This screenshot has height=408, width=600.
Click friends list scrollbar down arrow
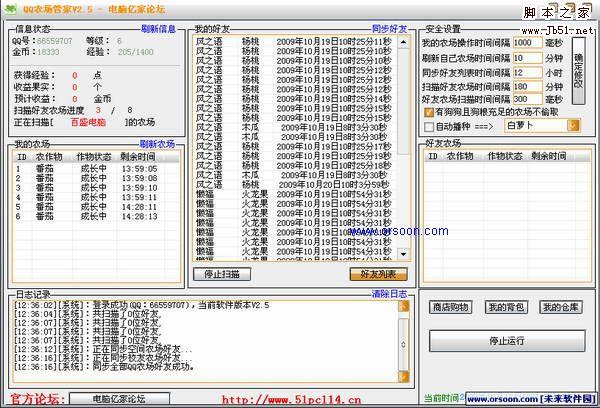403,253
